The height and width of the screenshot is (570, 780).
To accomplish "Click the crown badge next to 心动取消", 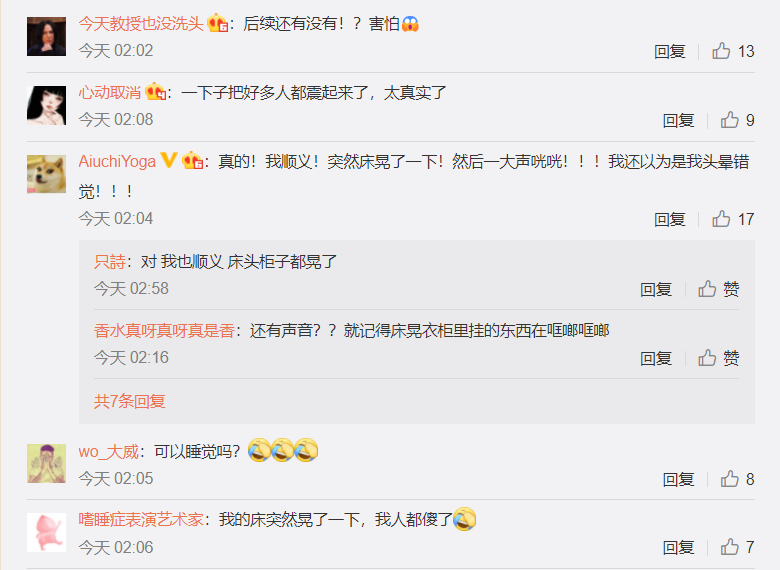I will pyautogui.click(x=155, y=92).
